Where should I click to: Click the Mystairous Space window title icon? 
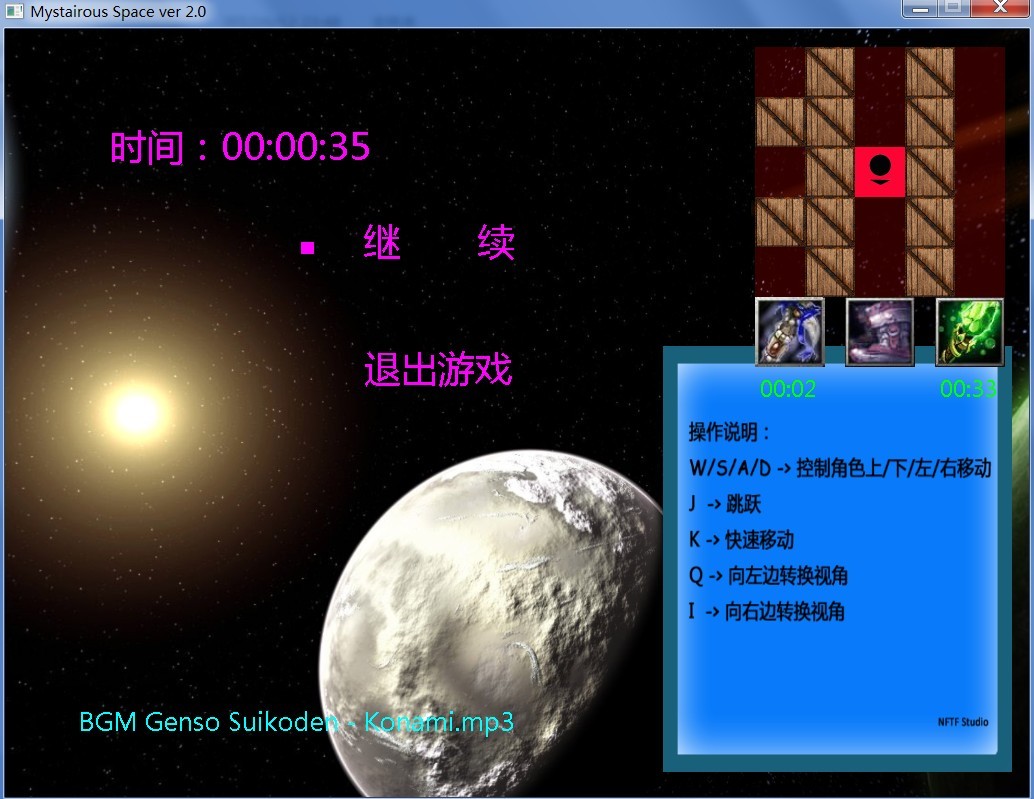point(15,11)
